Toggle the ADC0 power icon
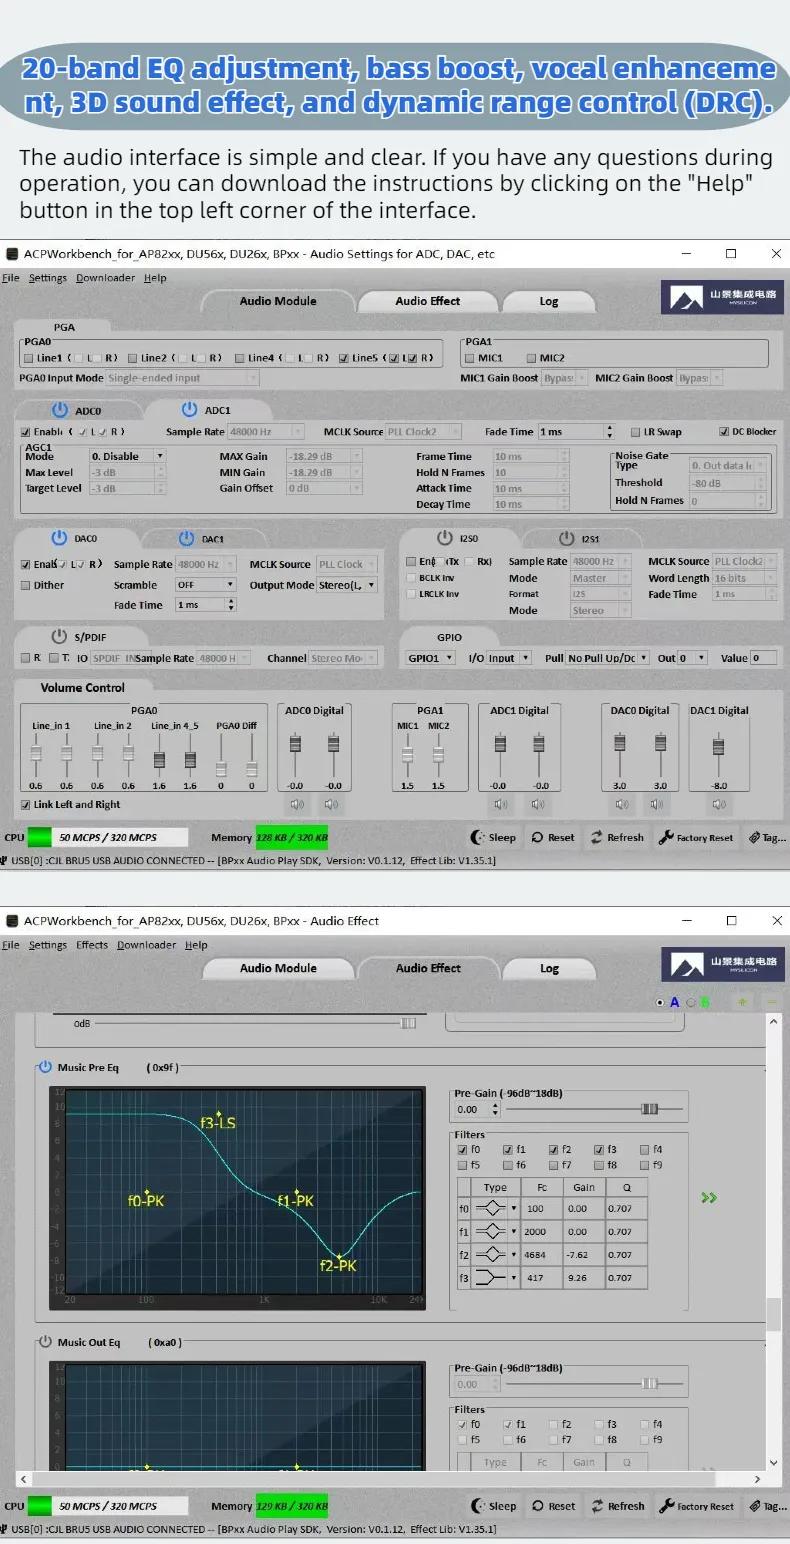This screenshot has width=790, height=1544. coord(59,410)
